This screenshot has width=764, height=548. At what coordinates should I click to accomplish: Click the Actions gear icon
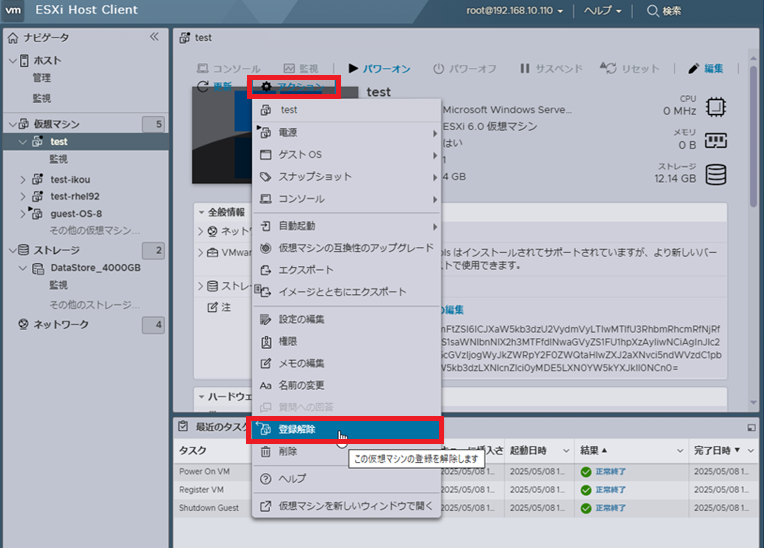point(266,87)
